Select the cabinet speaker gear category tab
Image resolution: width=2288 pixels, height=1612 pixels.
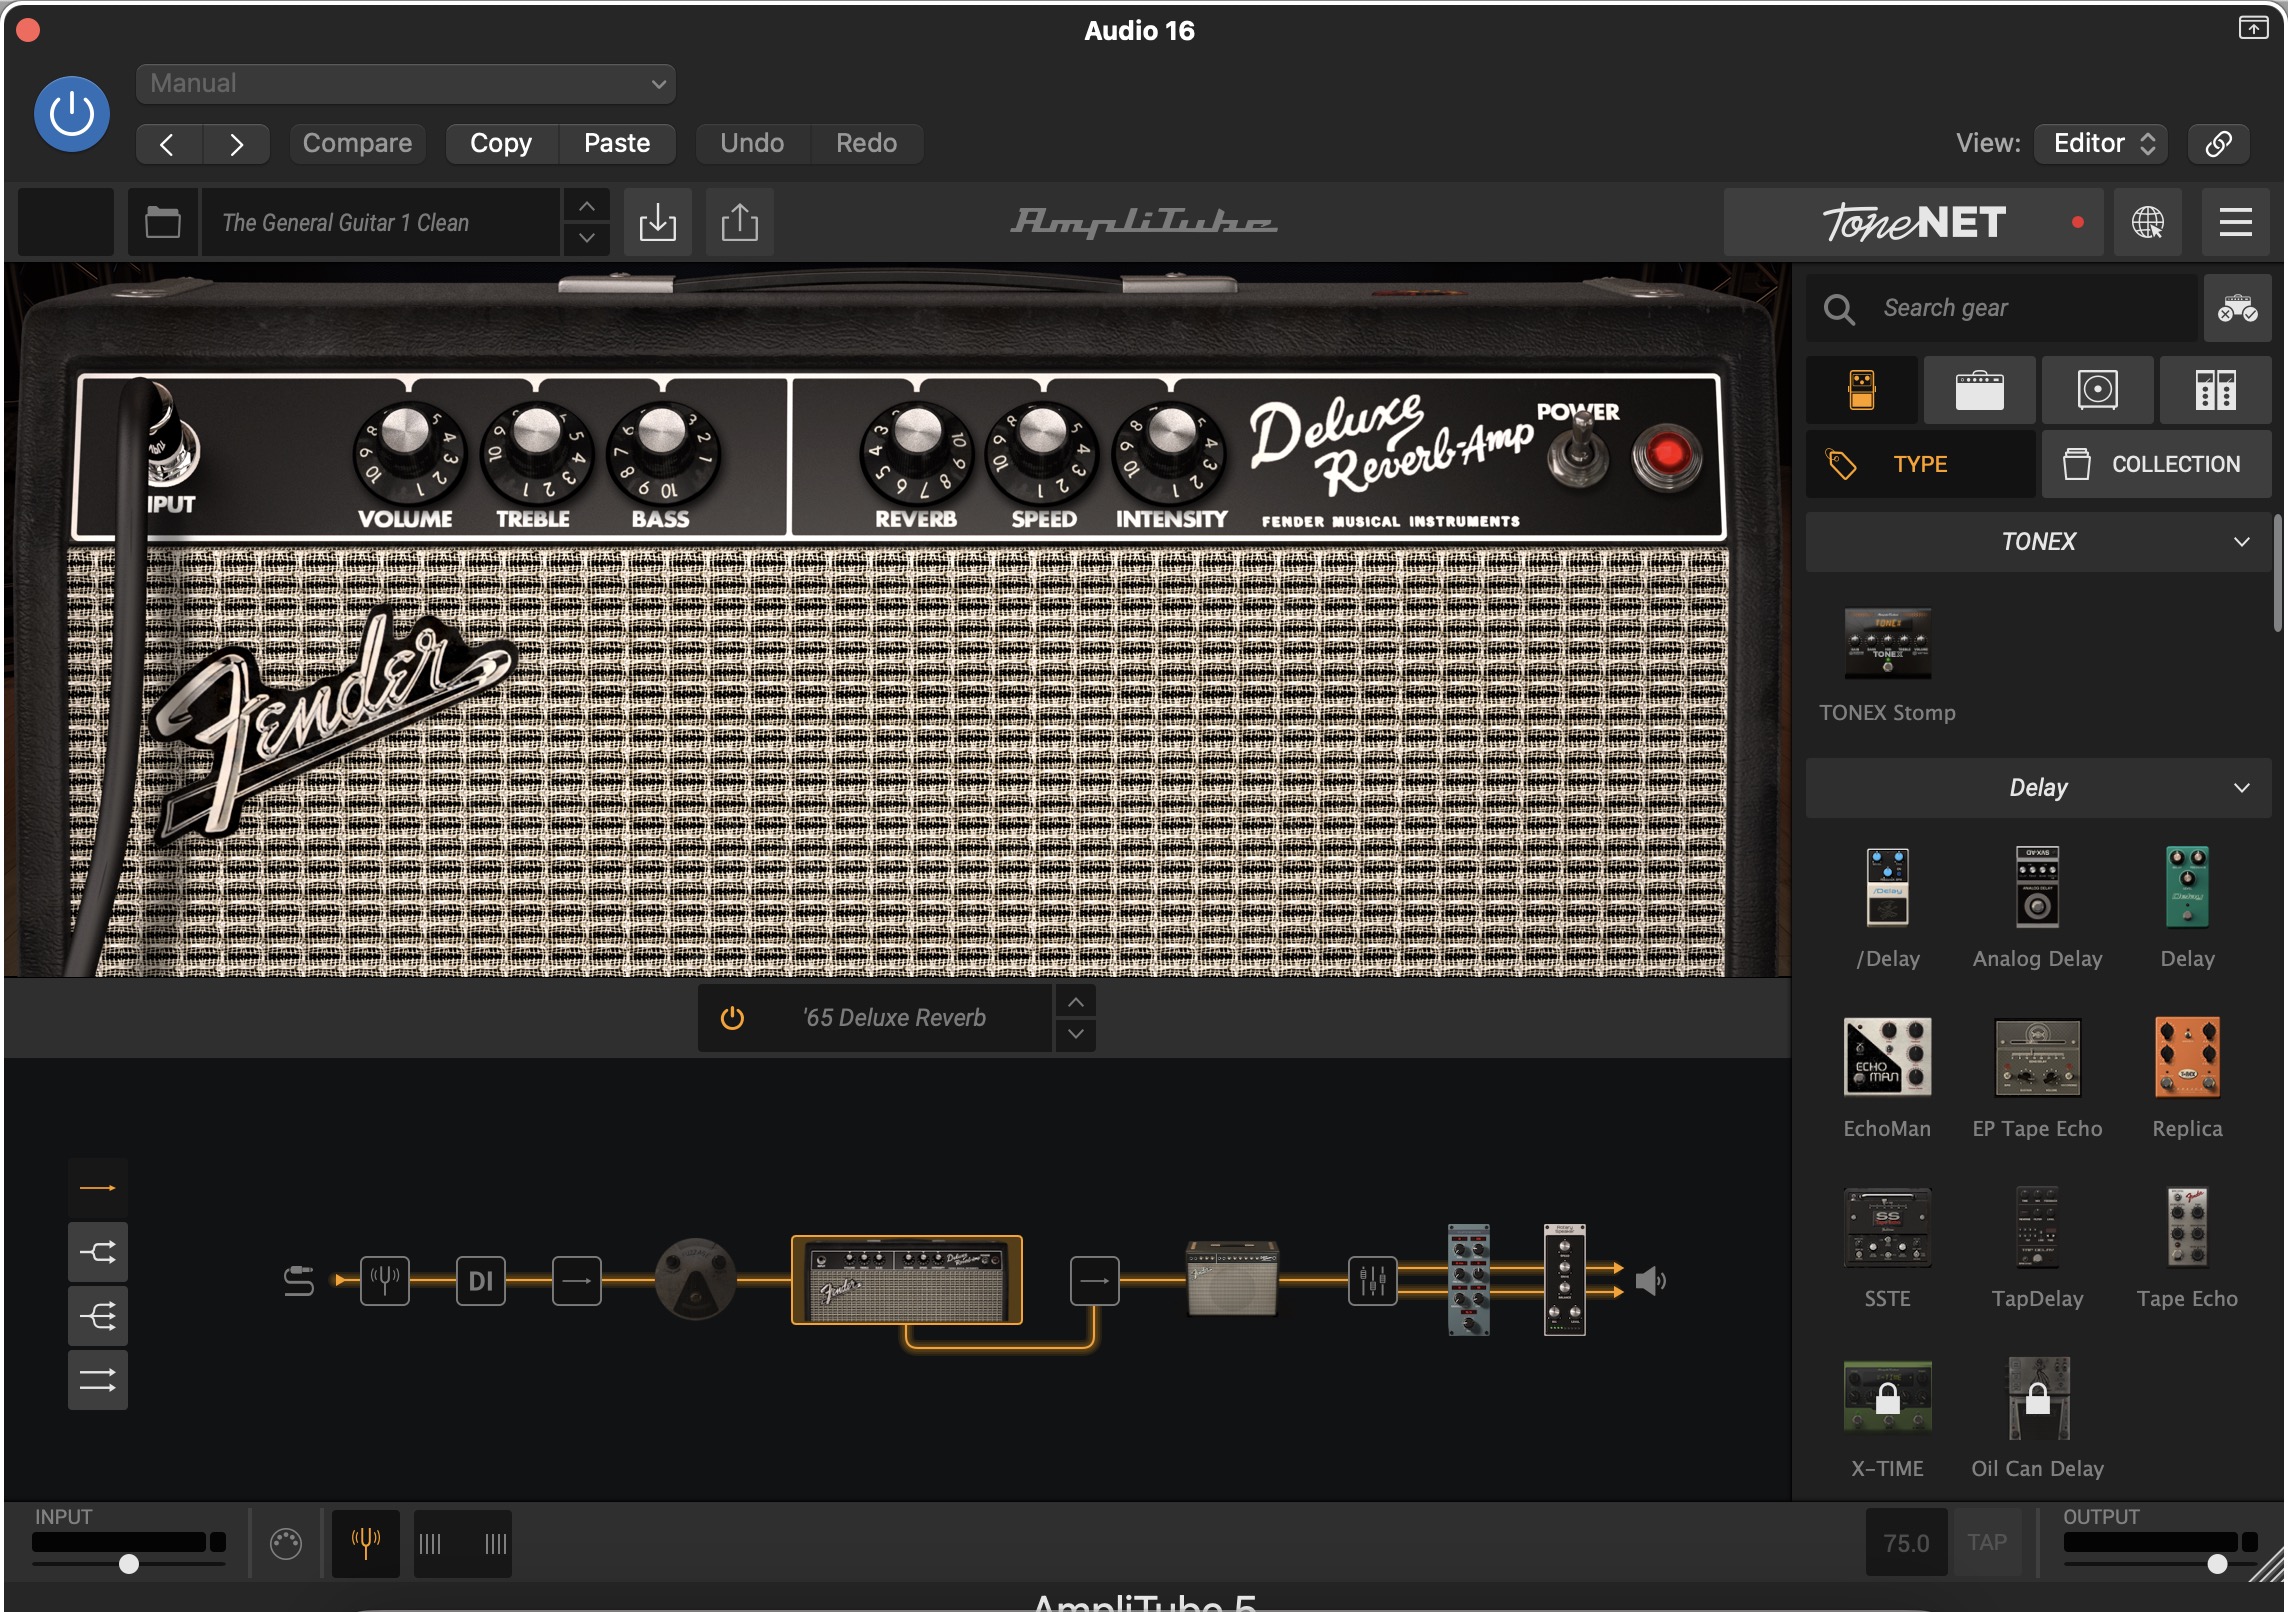pyautogui.click(x=2097, y=390)
